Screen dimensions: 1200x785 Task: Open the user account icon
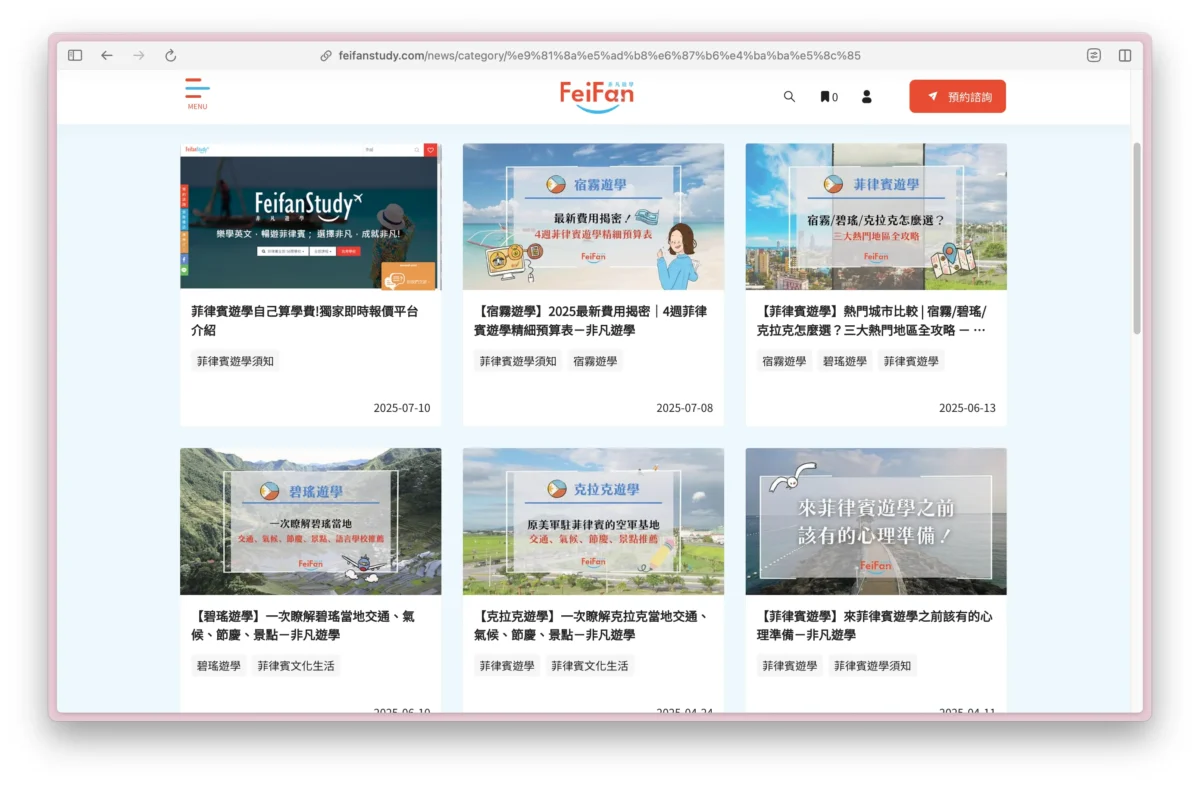(x=867, y=97)
